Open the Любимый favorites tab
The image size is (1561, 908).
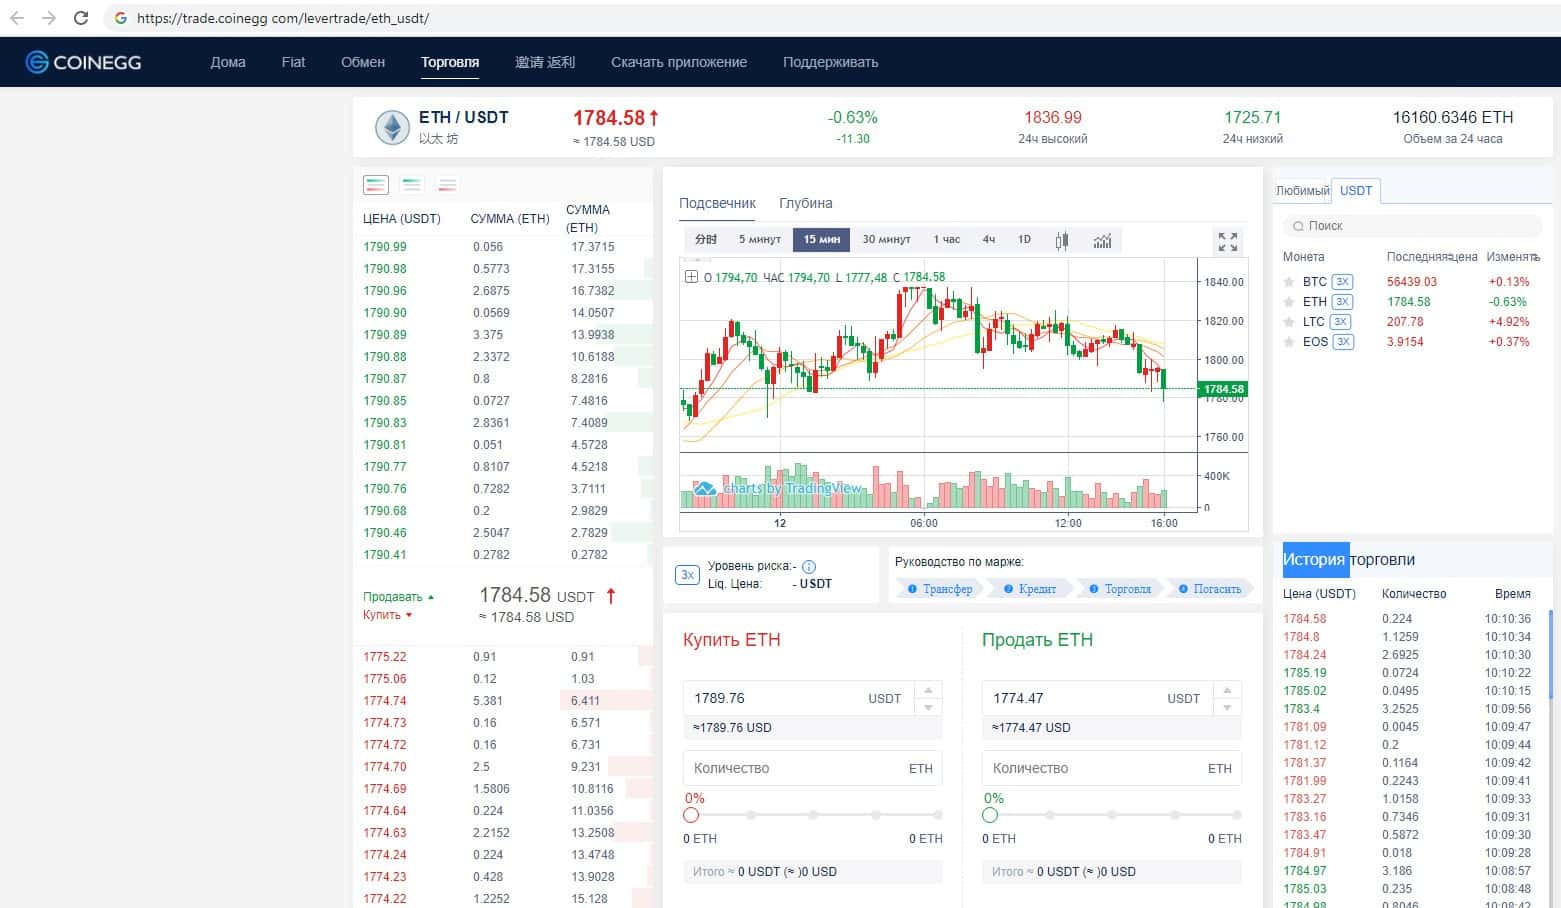click(1302, 191)
